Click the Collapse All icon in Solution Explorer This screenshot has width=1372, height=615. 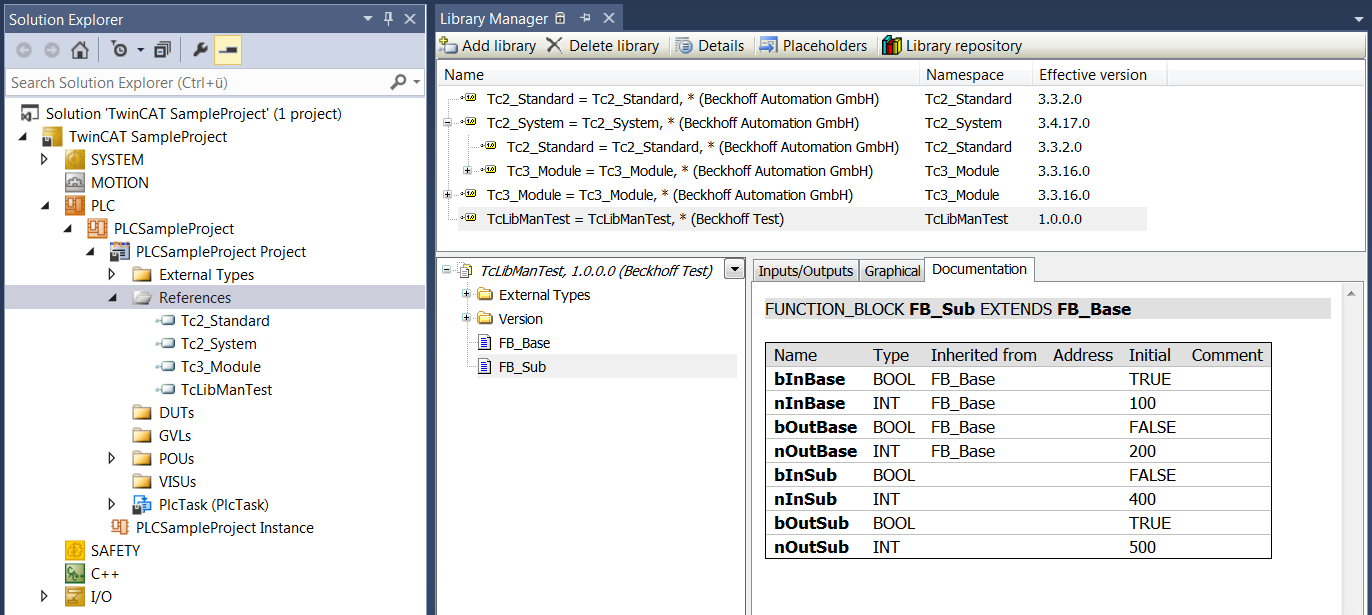[163, 50]
